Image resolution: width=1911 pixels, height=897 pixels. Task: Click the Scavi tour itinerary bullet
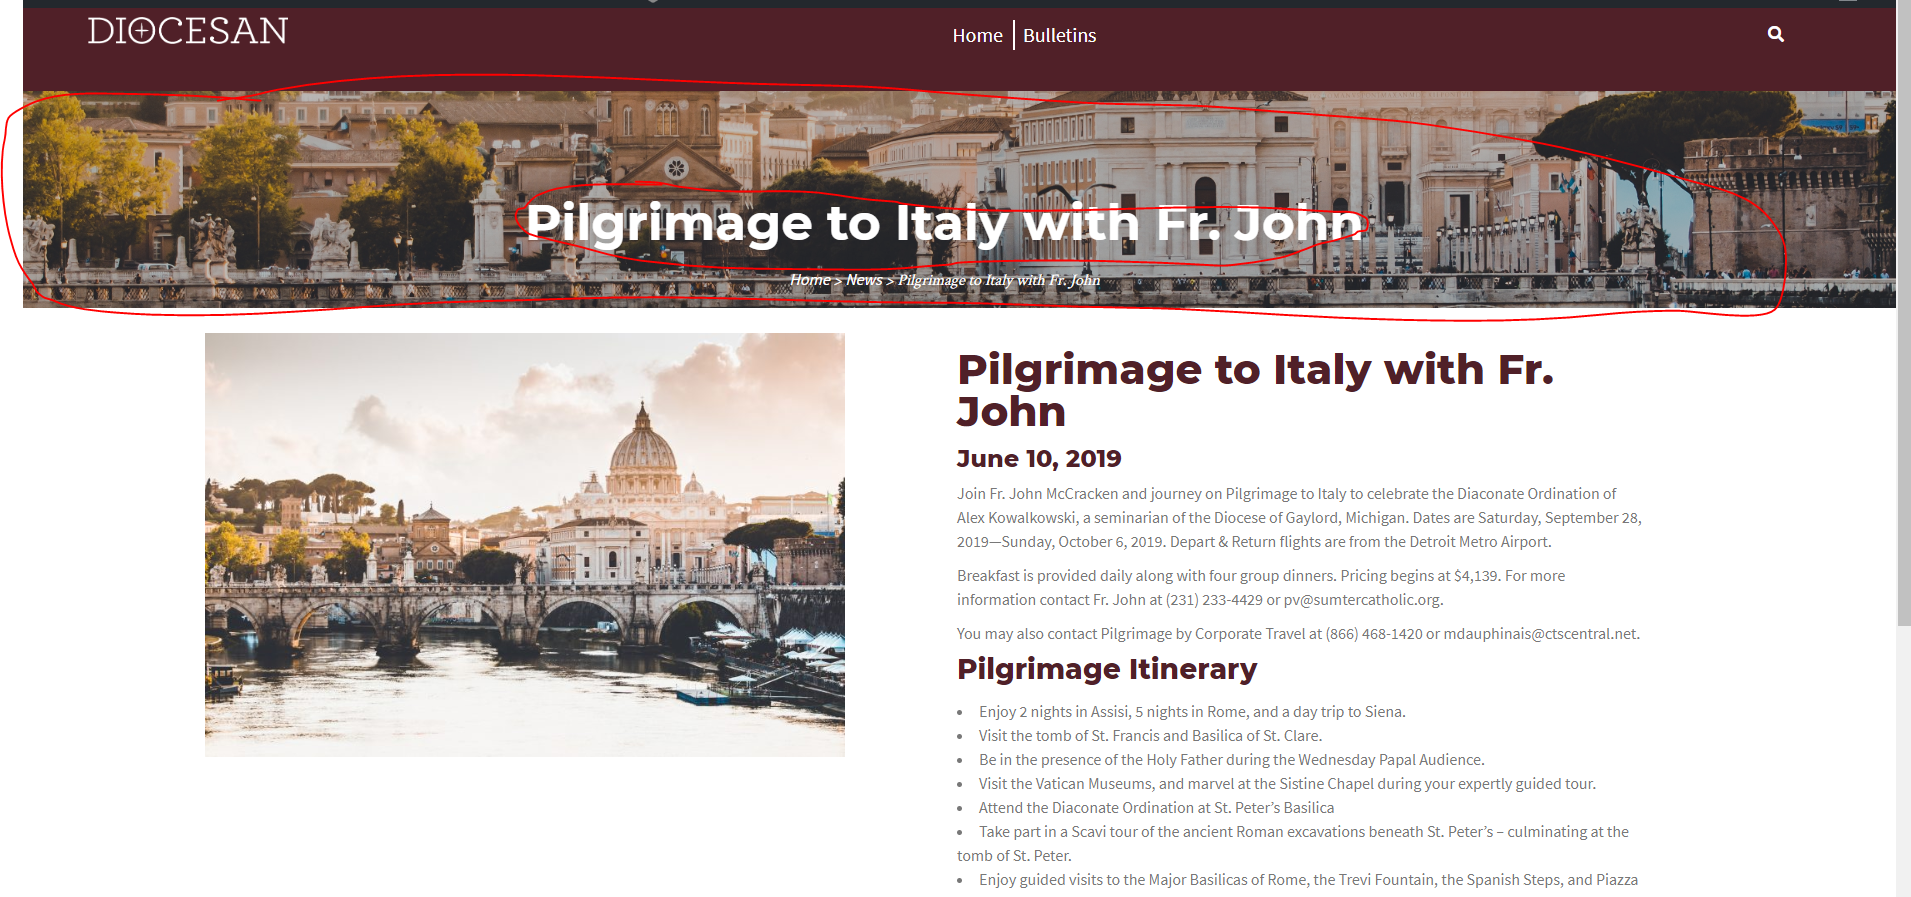pos(1293,844)
